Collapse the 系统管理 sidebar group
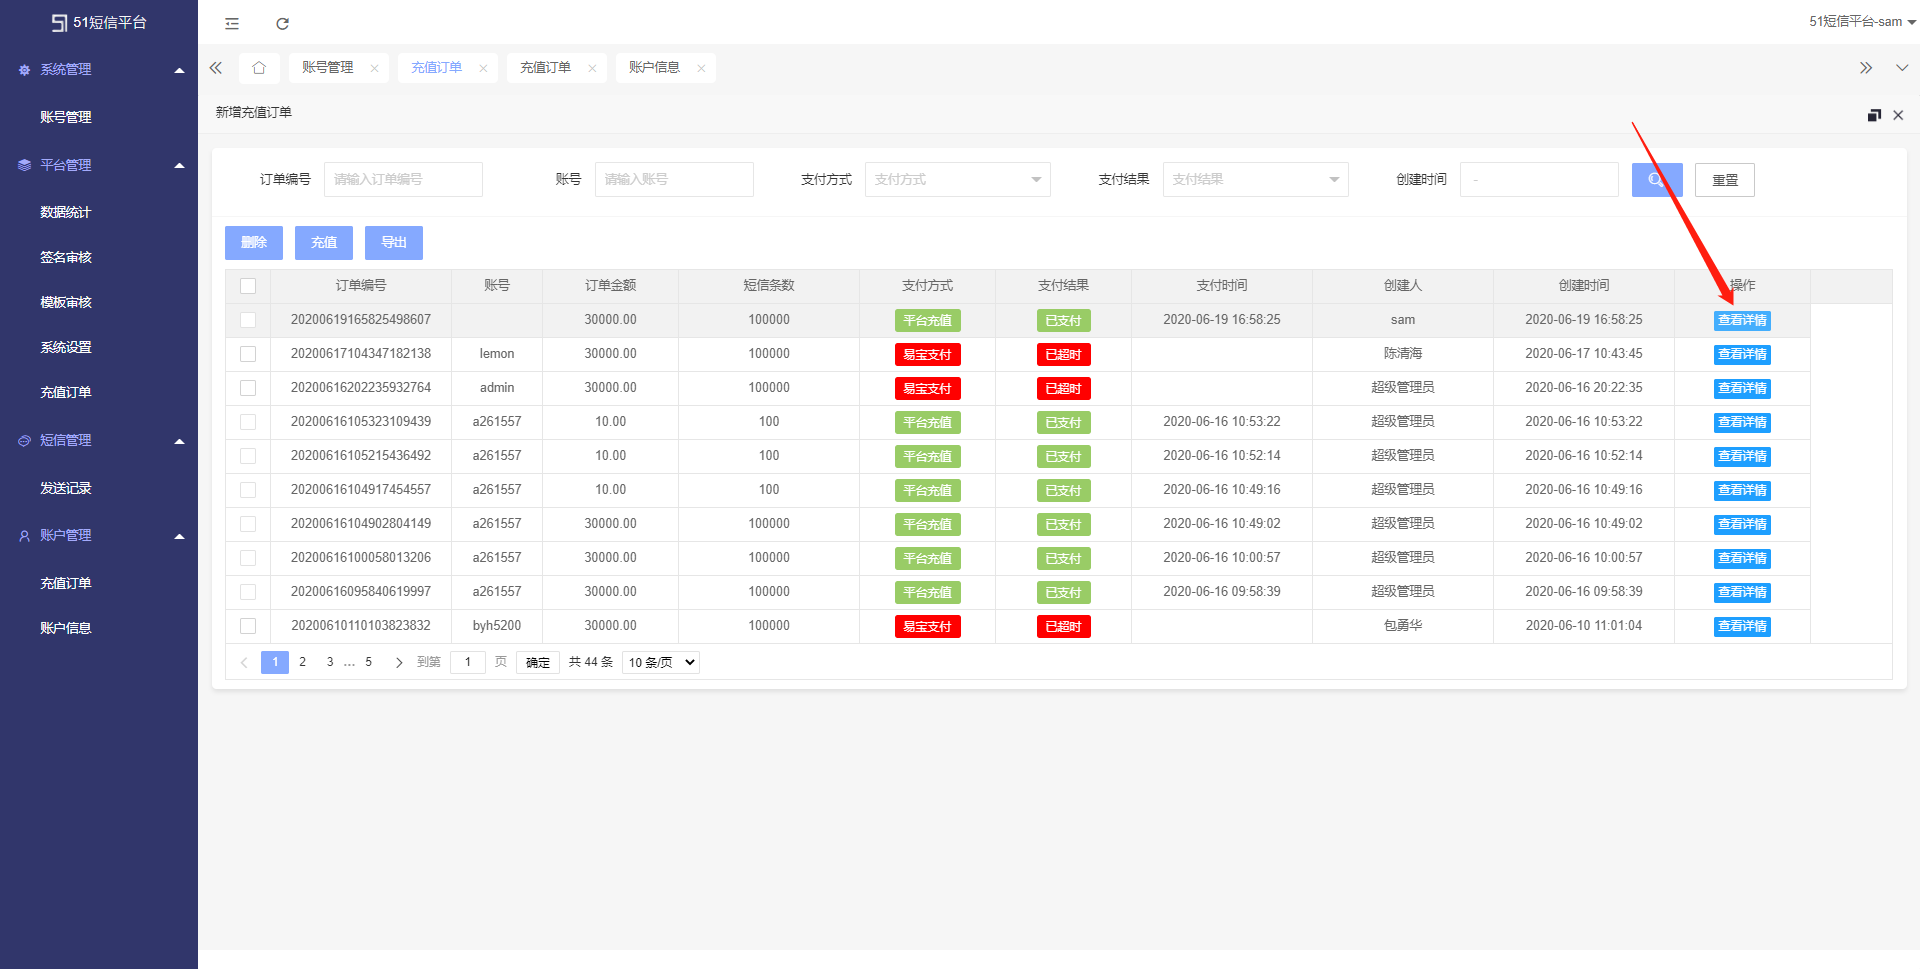Screen dimensions: 1920x969 [180, 70]
